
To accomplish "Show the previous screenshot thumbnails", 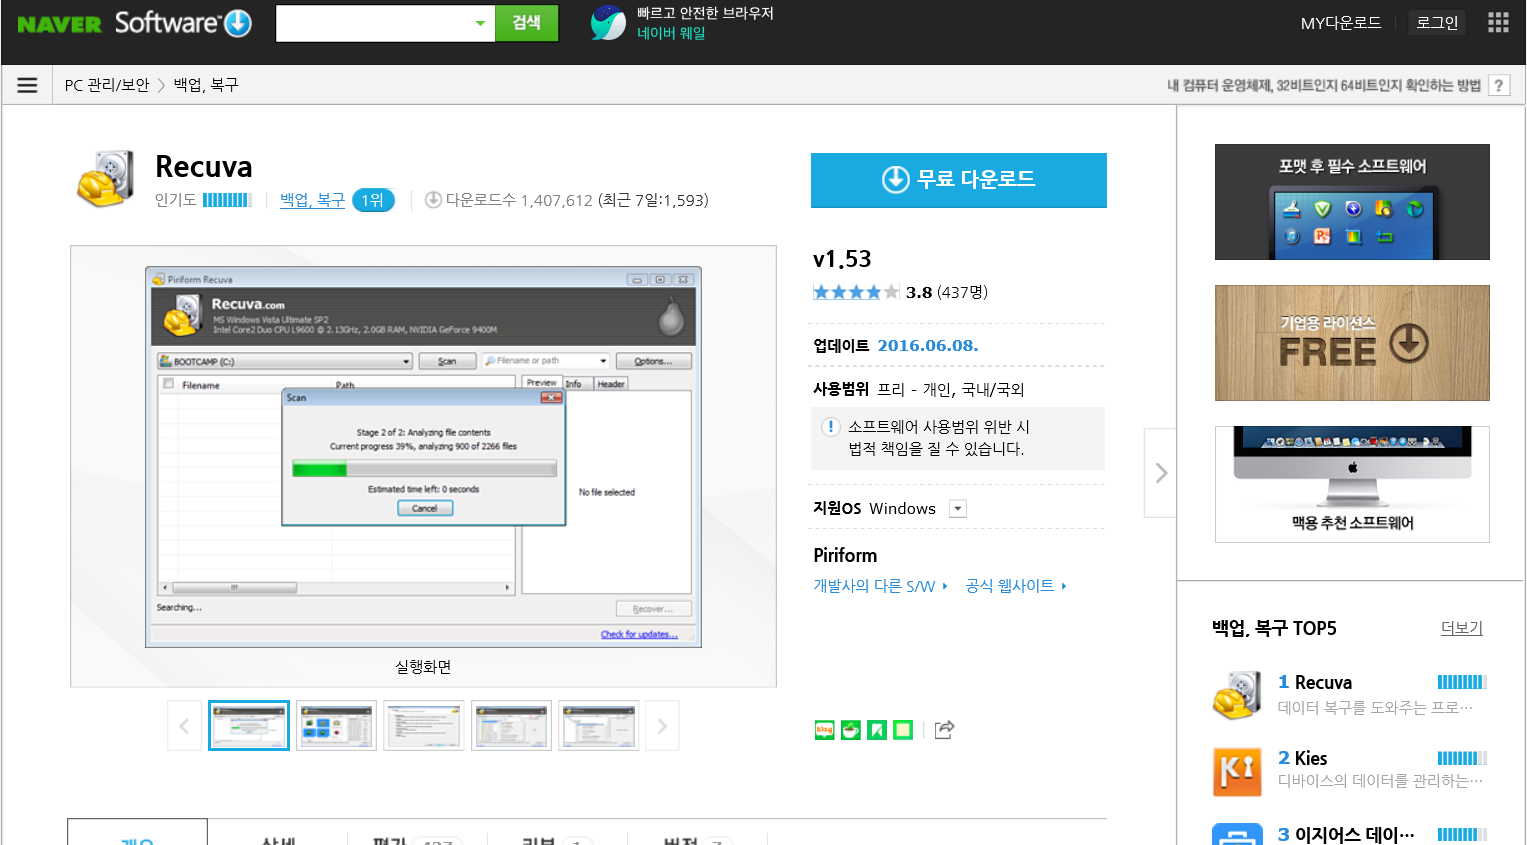I will point(184,726).
